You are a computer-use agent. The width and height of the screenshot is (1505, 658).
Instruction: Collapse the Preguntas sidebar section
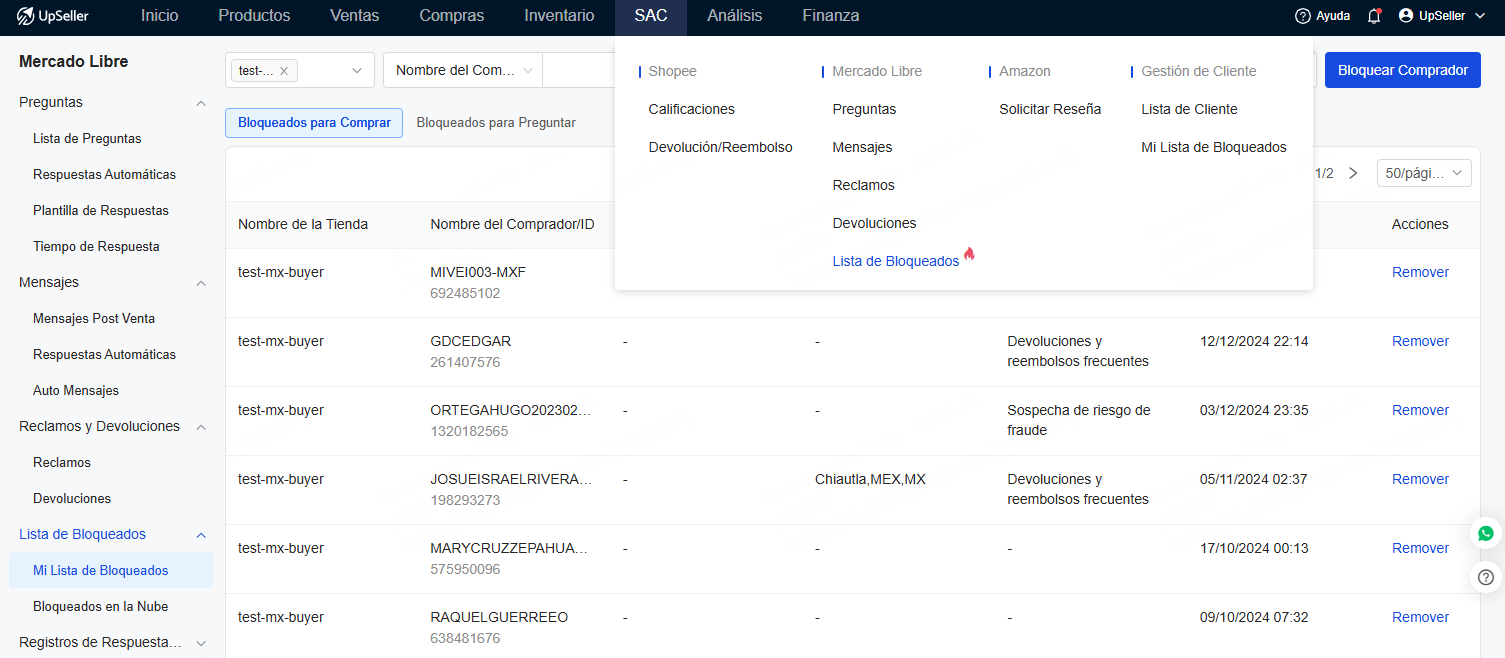point(201,103)
